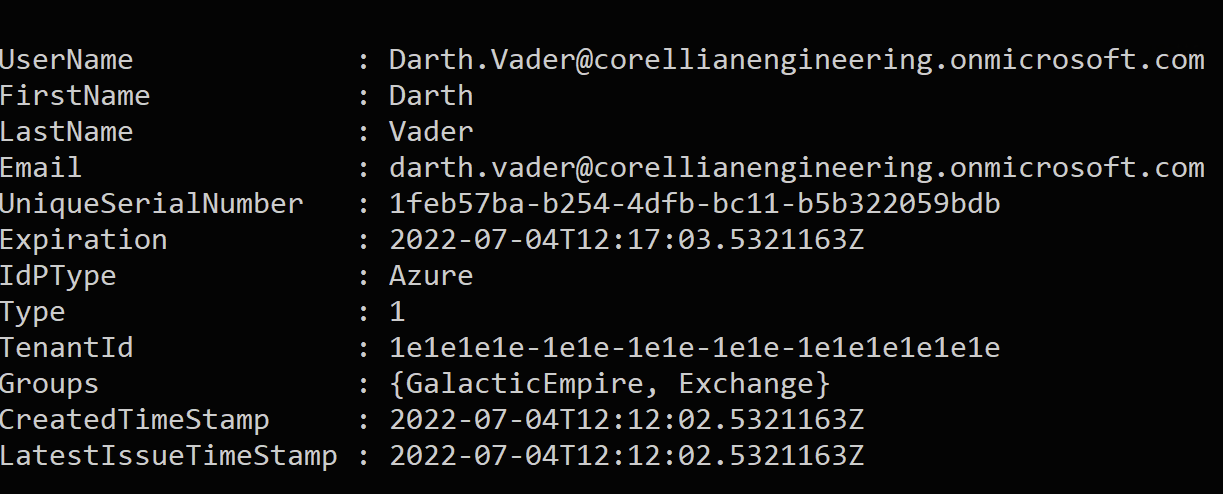Click the Groups field label

(49, 384)
